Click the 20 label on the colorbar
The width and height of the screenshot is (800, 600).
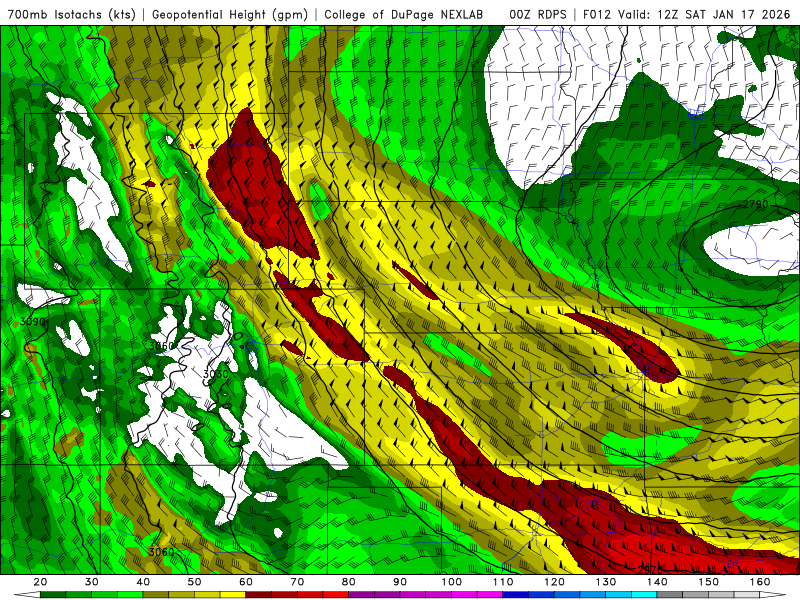coord(40,582)
